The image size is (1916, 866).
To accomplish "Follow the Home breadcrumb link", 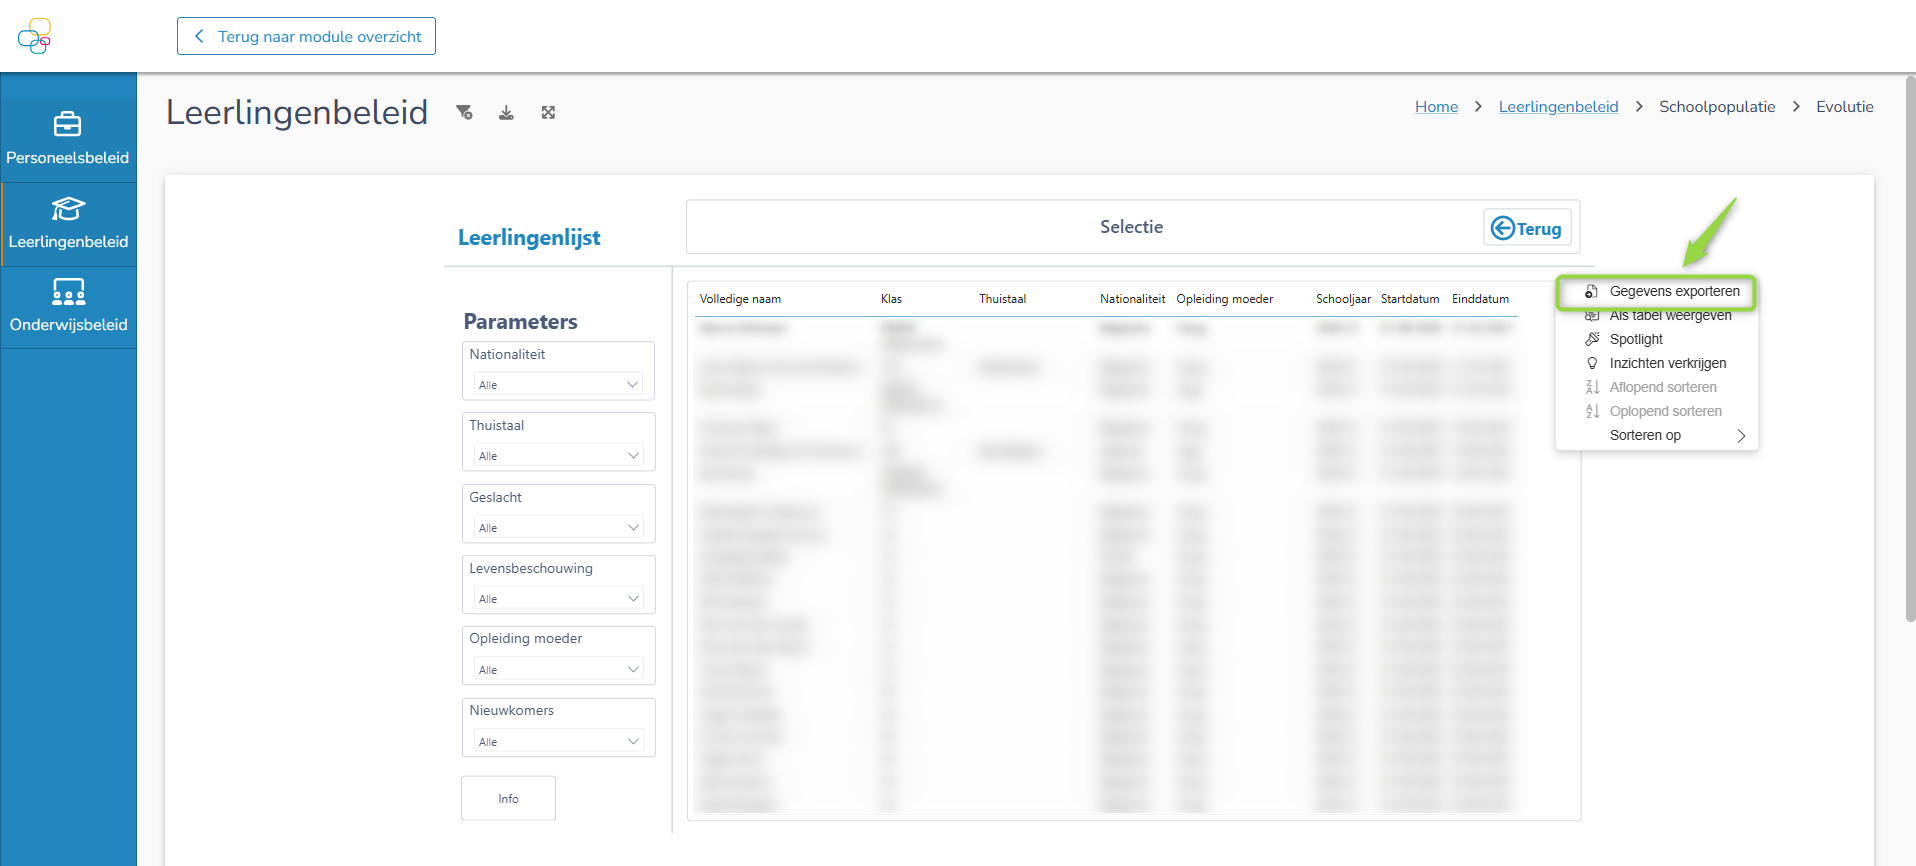I will [1436, 107].
